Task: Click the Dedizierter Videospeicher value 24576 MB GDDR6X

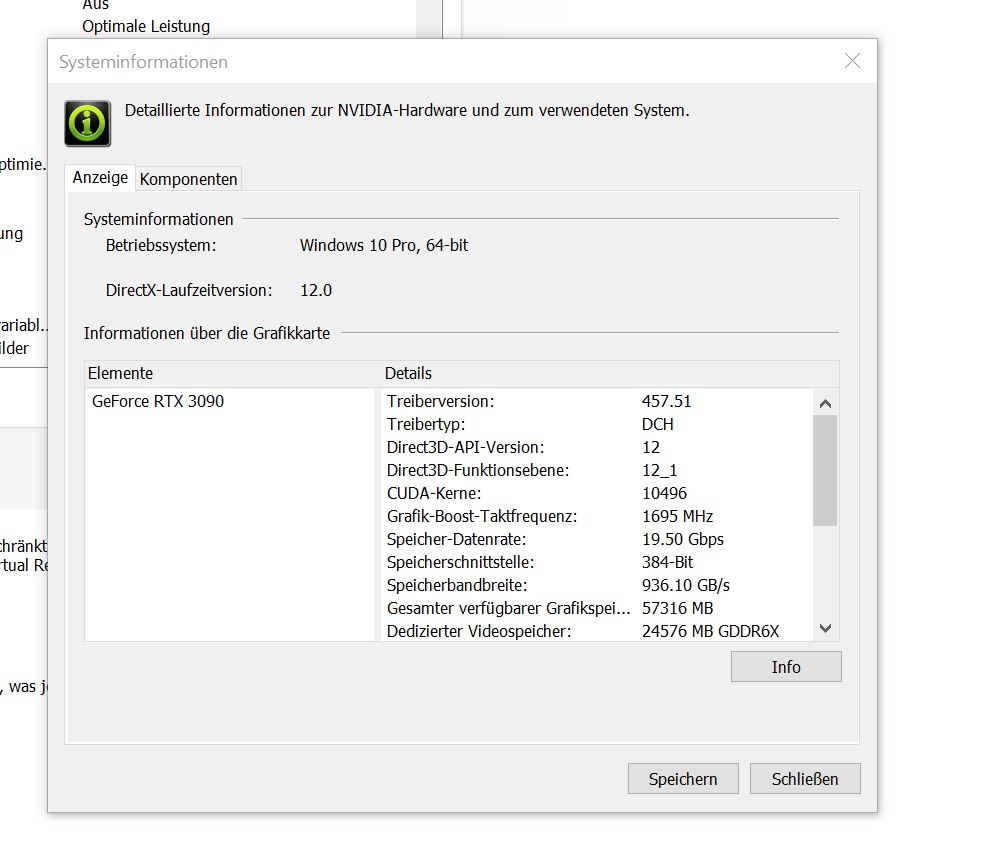Action: pos(711,631)
